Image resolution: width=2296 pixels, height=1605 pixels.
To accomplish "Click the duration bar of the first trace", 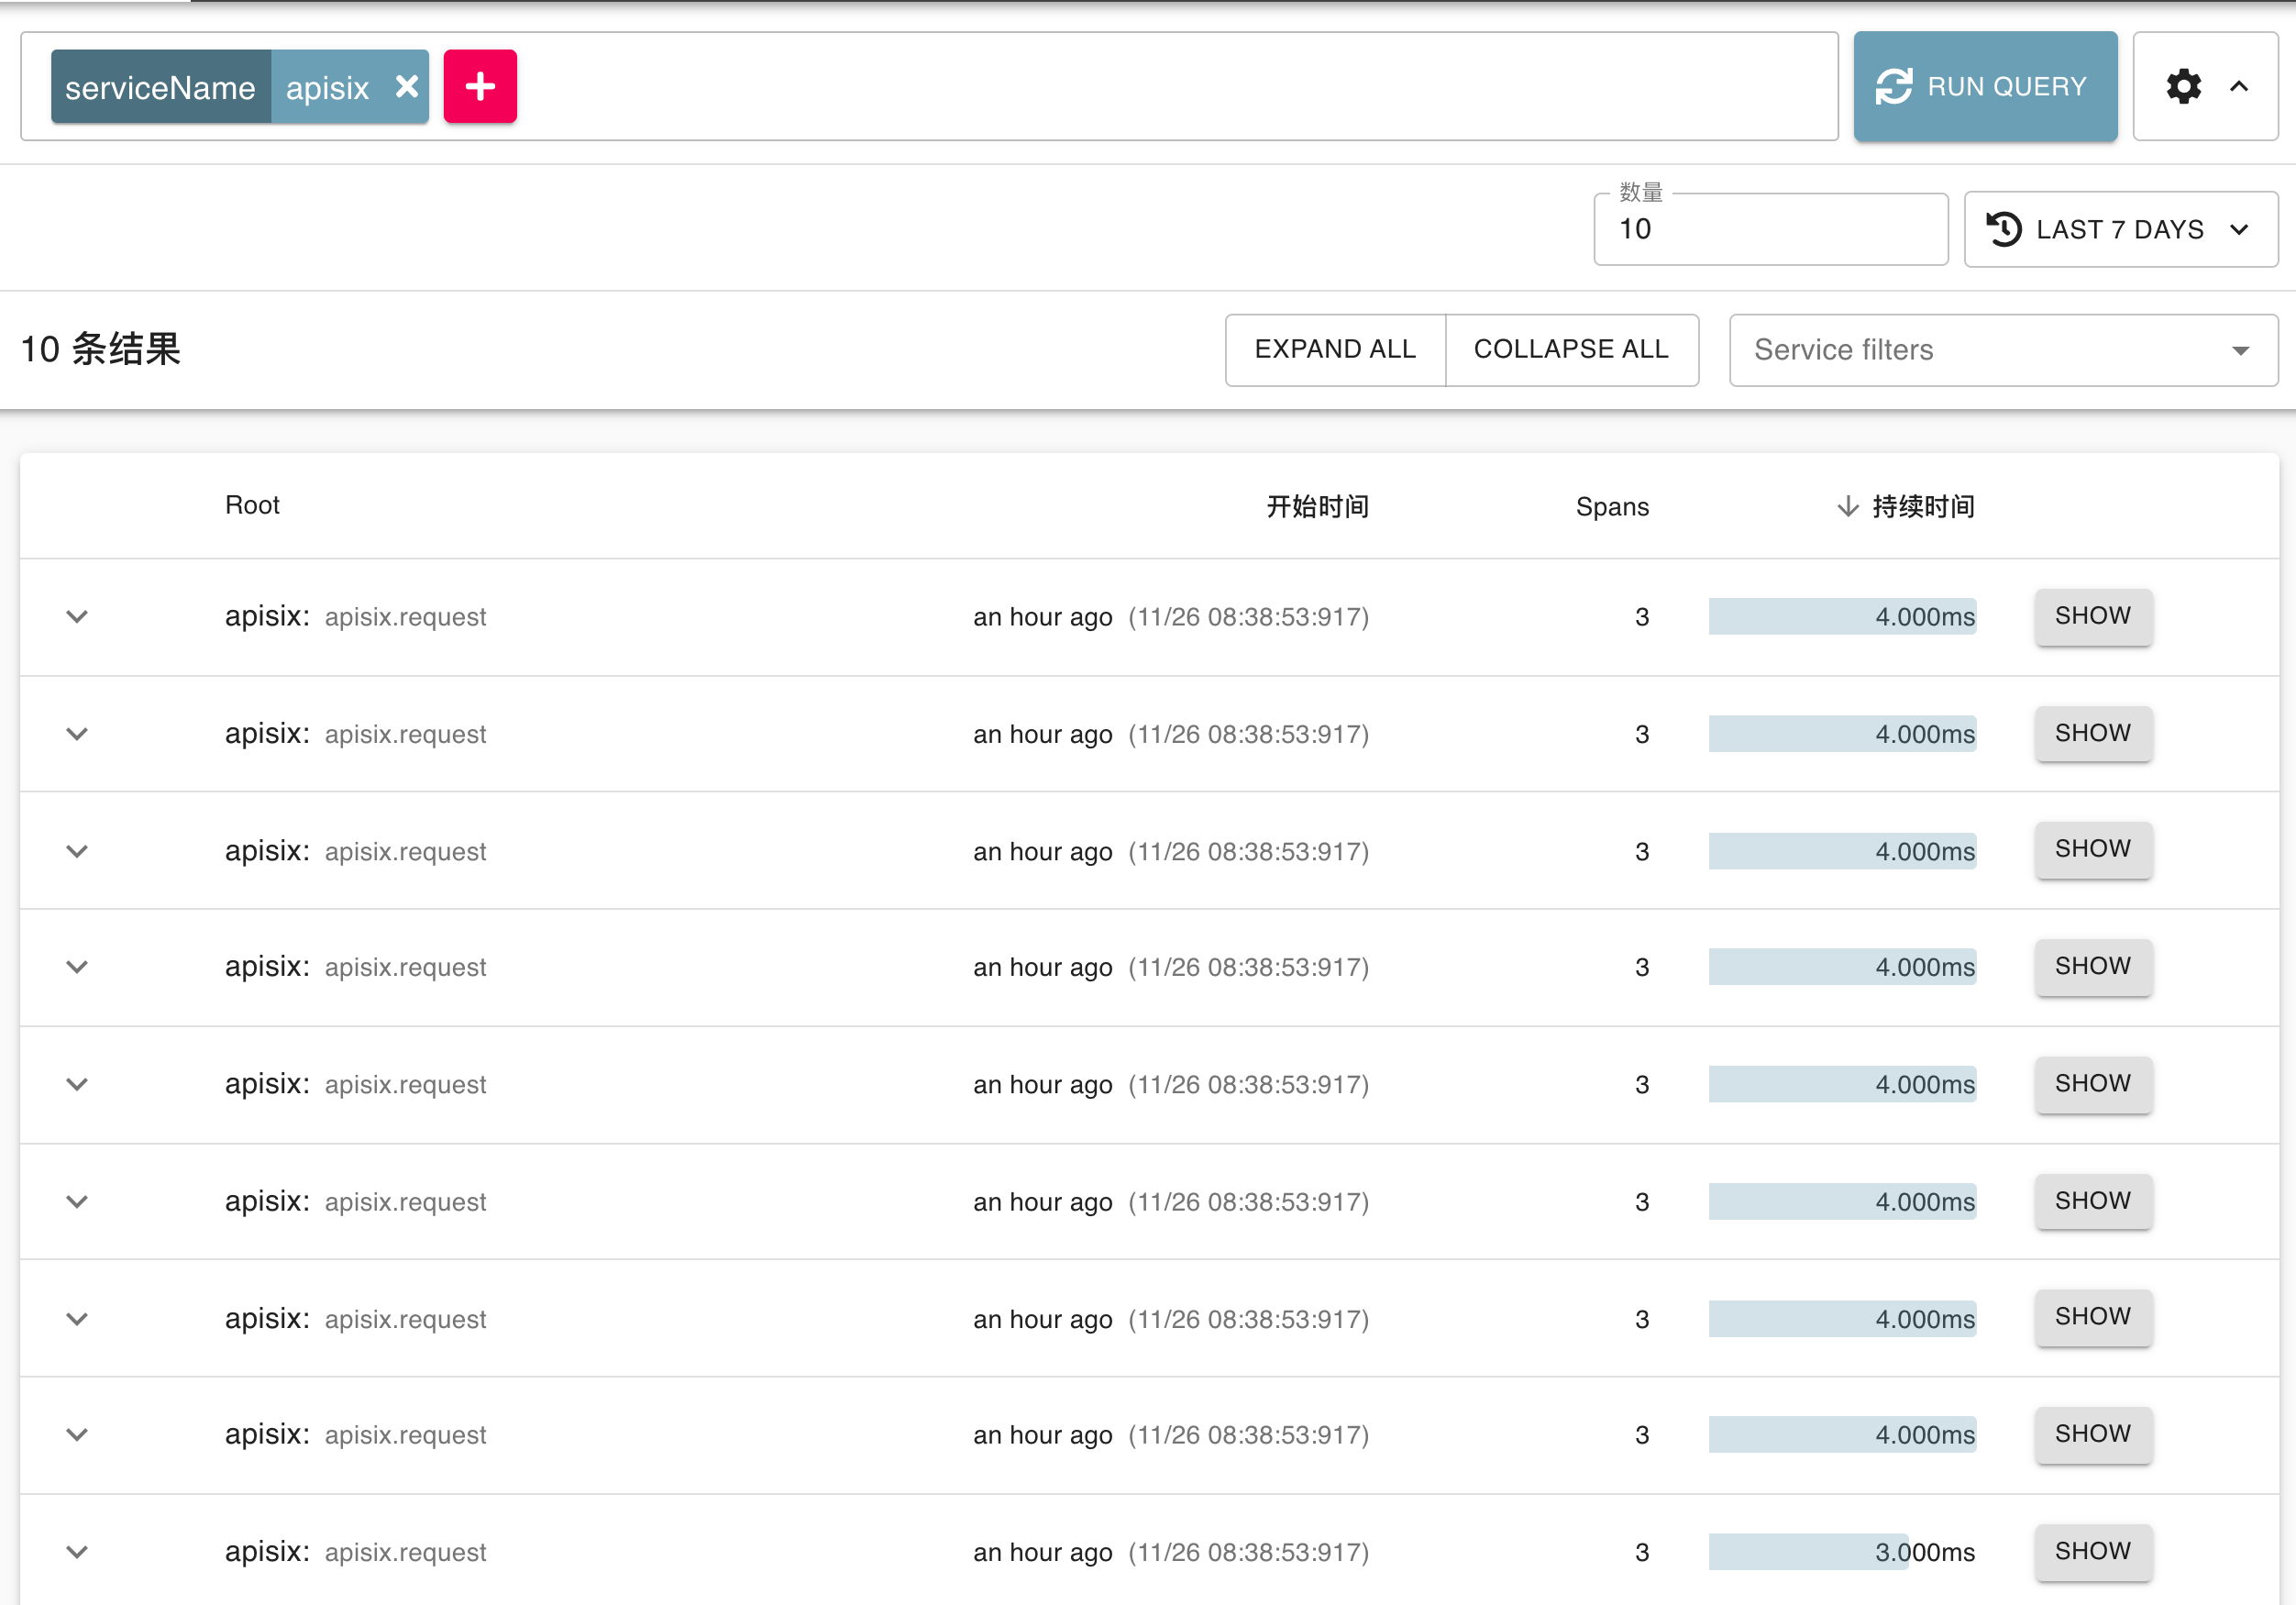I will pos(1842,616).
